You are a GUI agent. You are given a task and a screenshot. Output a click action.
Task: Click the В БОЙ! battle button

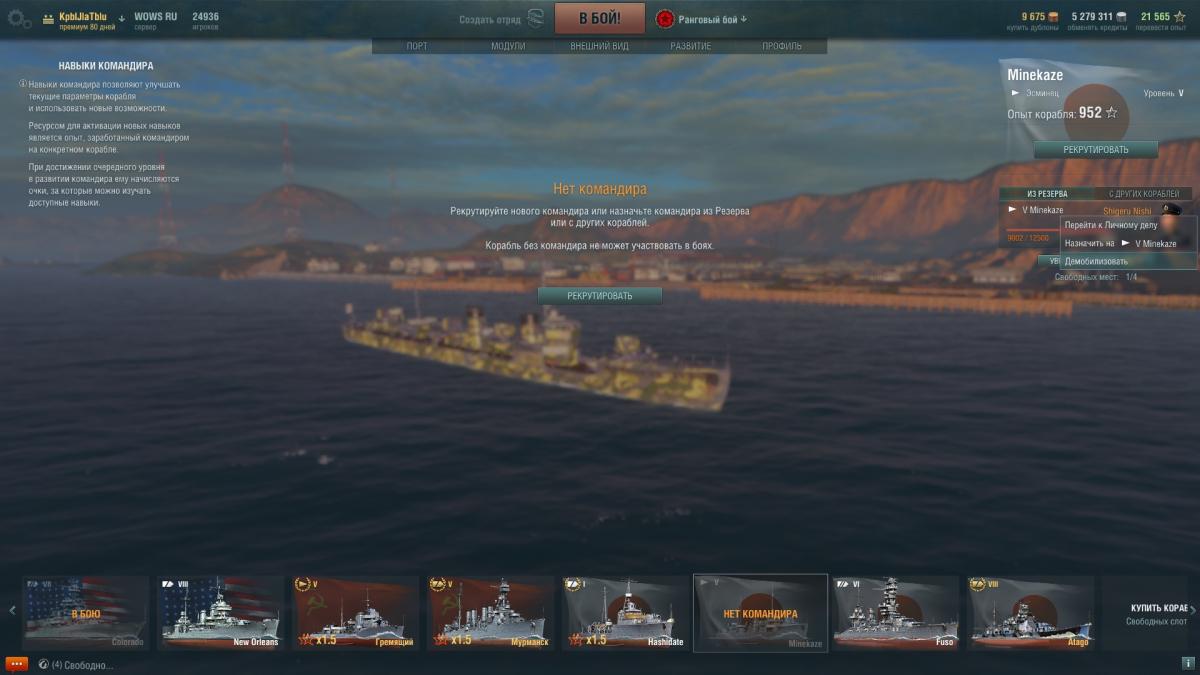click(600, 18)
